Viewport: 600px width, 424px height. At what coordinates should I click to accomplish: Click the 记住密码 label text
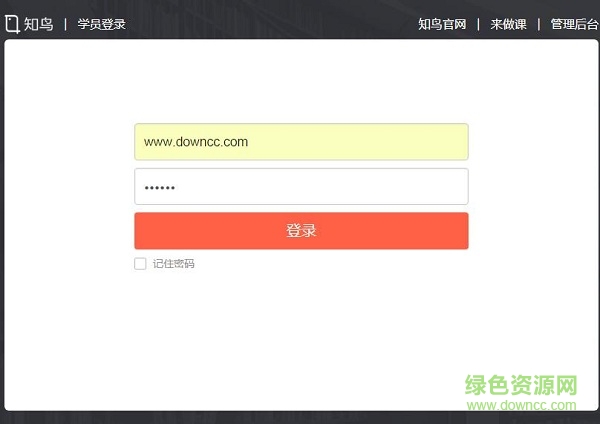[174, 264]
